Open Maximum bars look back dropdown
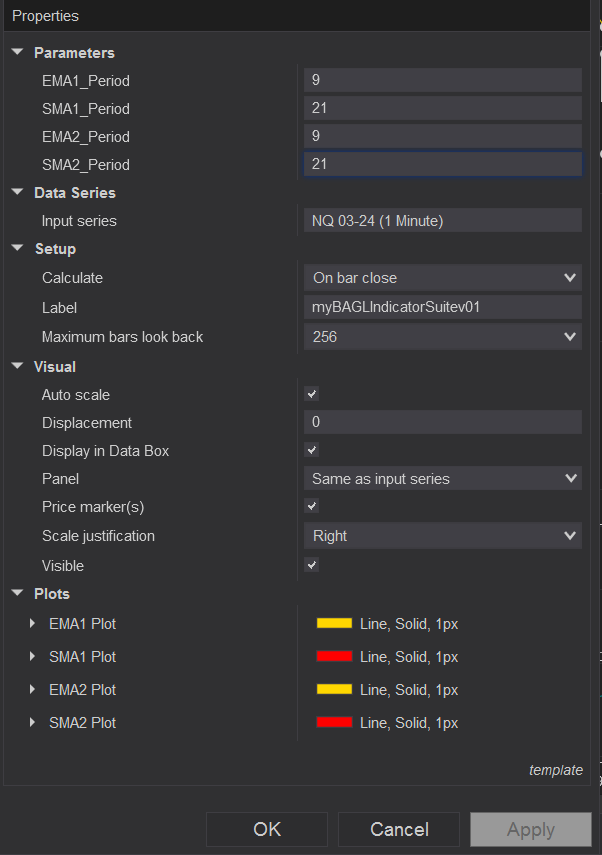This screenshot has width=602, height=855. (x=442, y=337)
